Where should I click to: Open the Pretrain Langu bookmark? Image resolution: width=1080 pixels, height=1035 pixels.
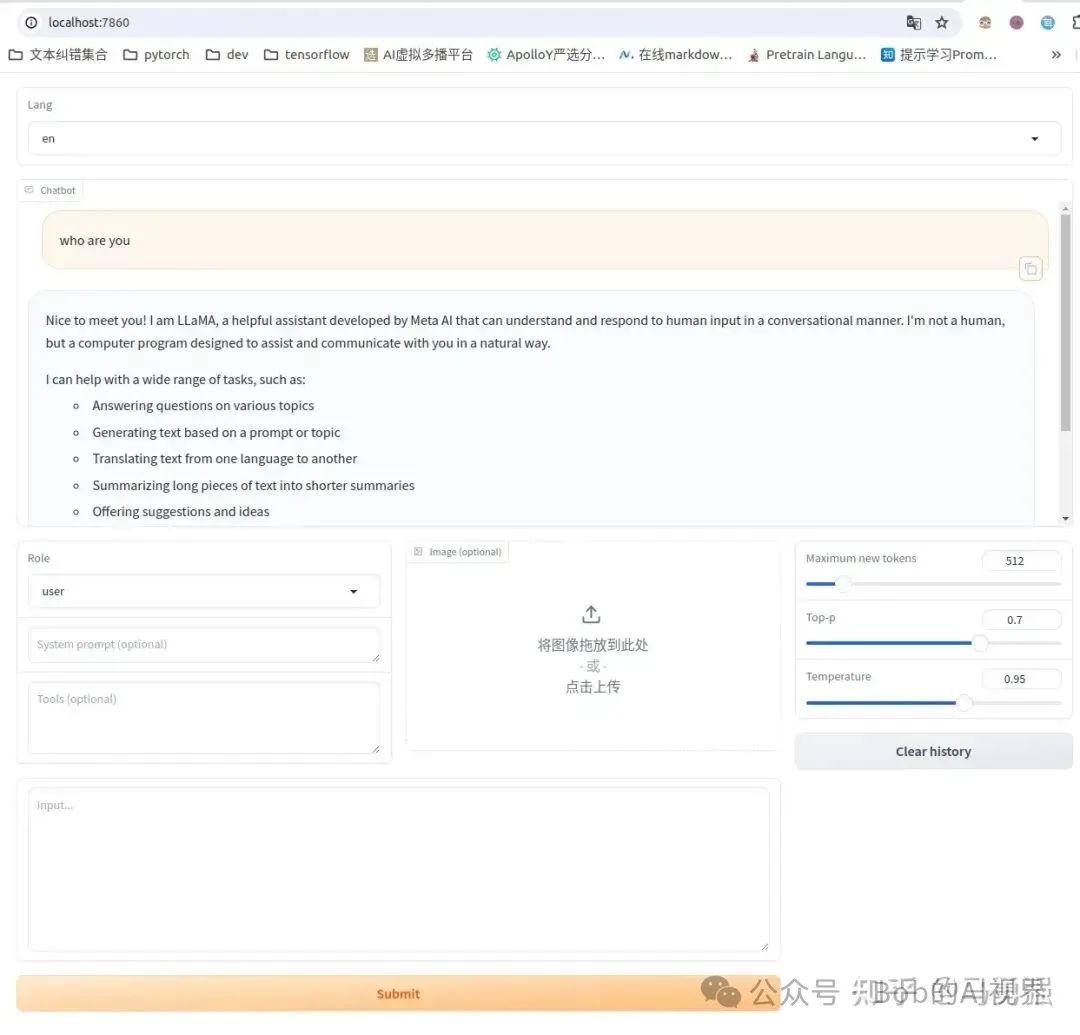click(x=807, y=54)
